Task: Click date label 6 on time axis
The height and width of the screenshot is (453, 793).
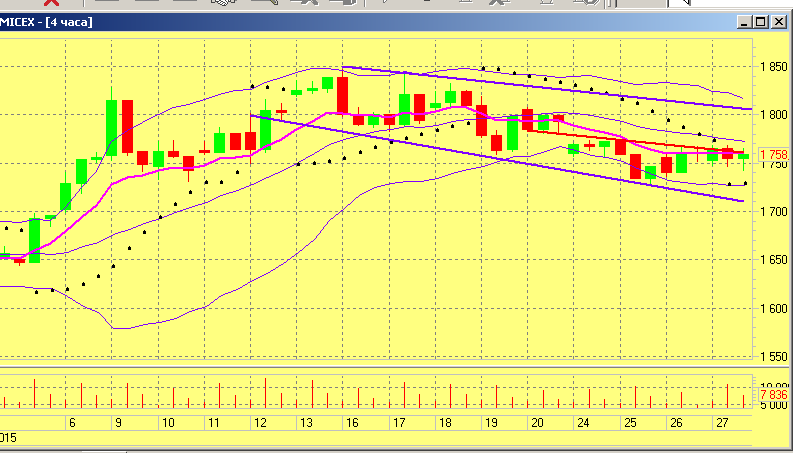Action: 72,423
